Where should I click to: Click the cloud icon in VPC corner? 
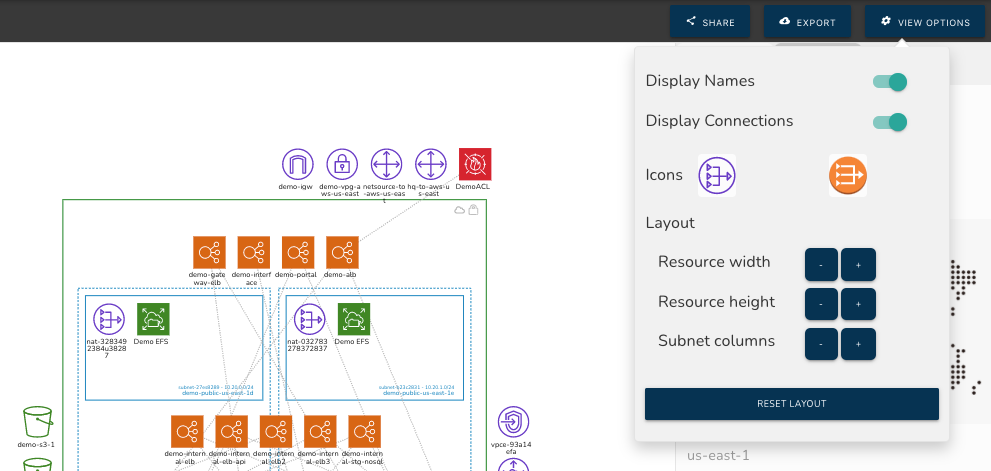click(459, 210)
